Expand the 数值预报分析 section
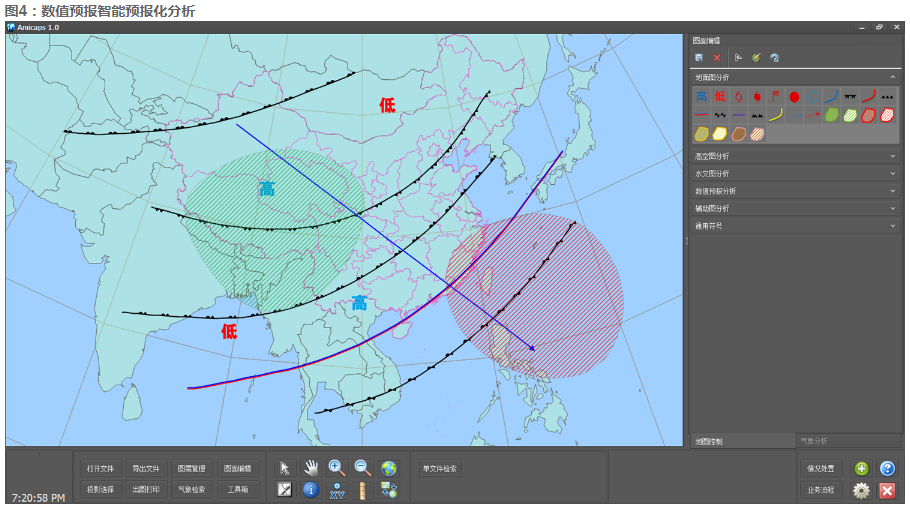 pyautogui.click(x=795, y=191)
